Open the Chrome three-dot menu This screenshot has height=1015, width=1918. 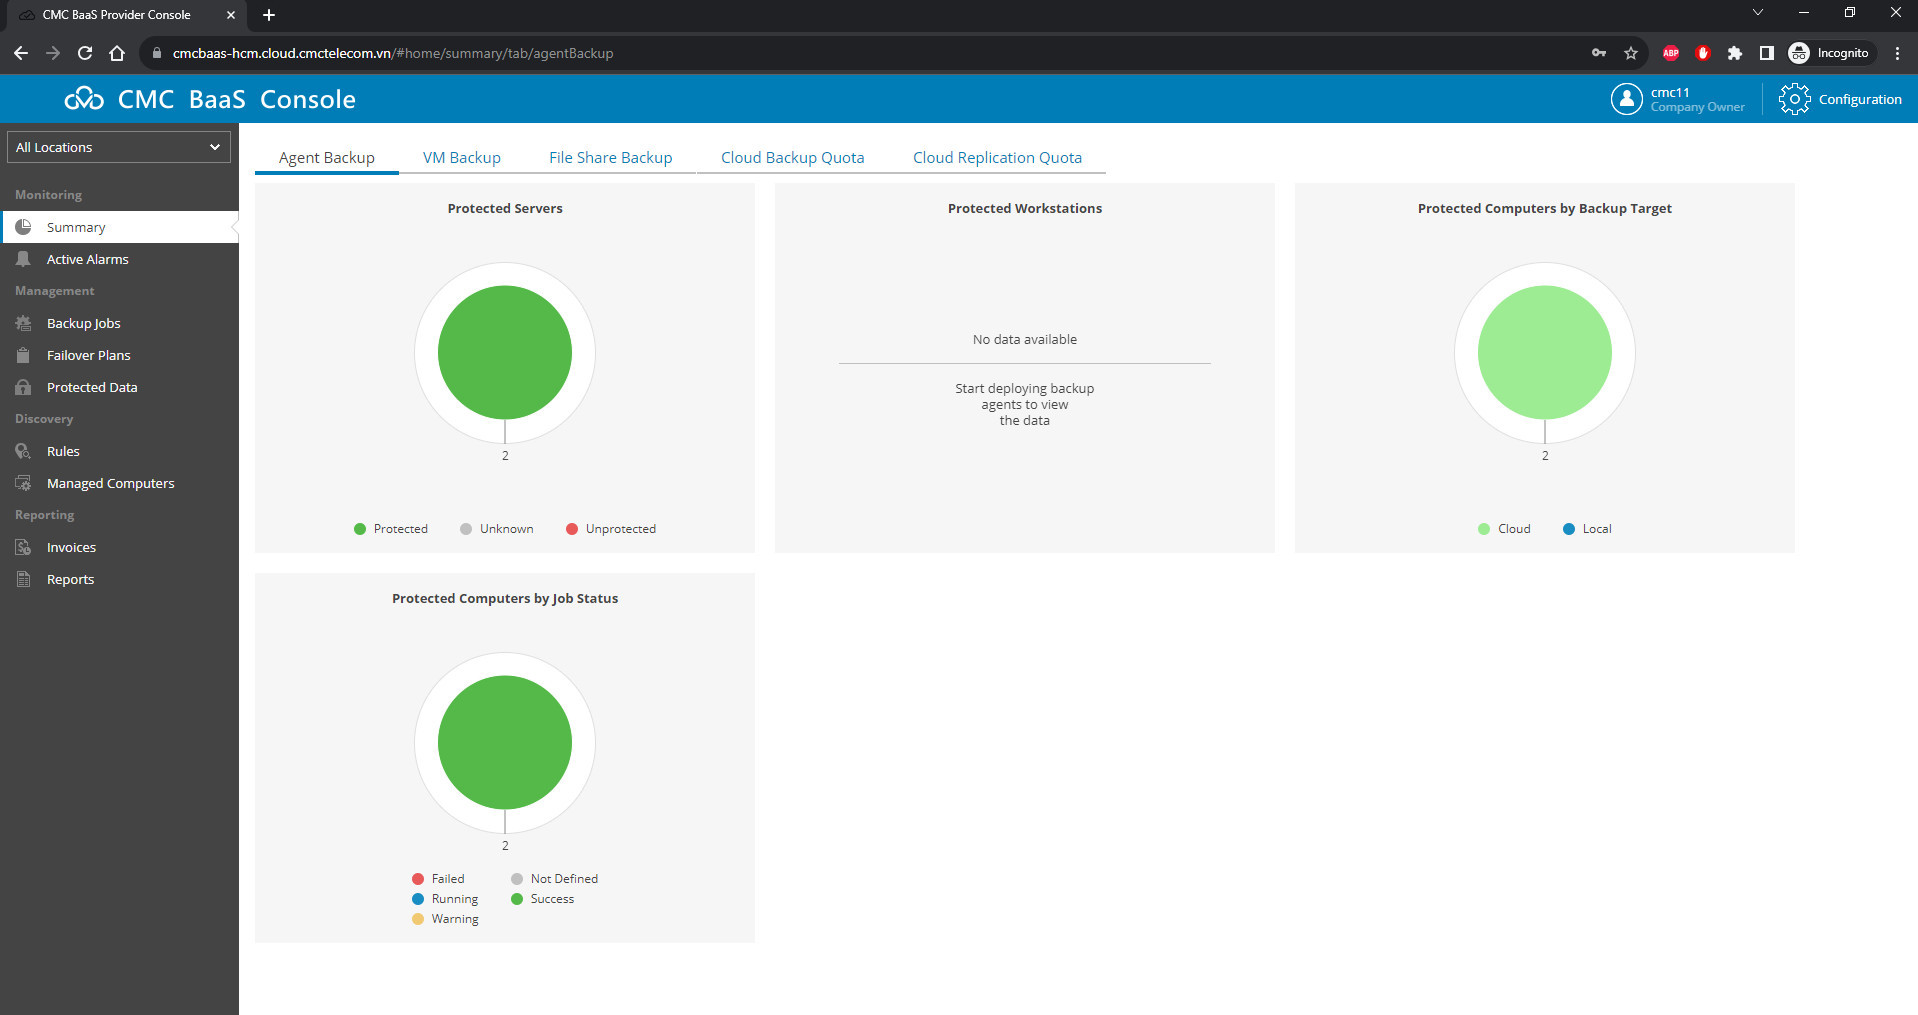coord(1897,53)
